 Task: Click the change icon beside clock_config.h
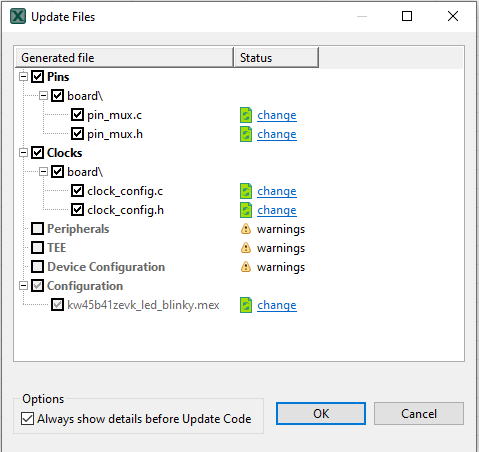click(246, 210)
